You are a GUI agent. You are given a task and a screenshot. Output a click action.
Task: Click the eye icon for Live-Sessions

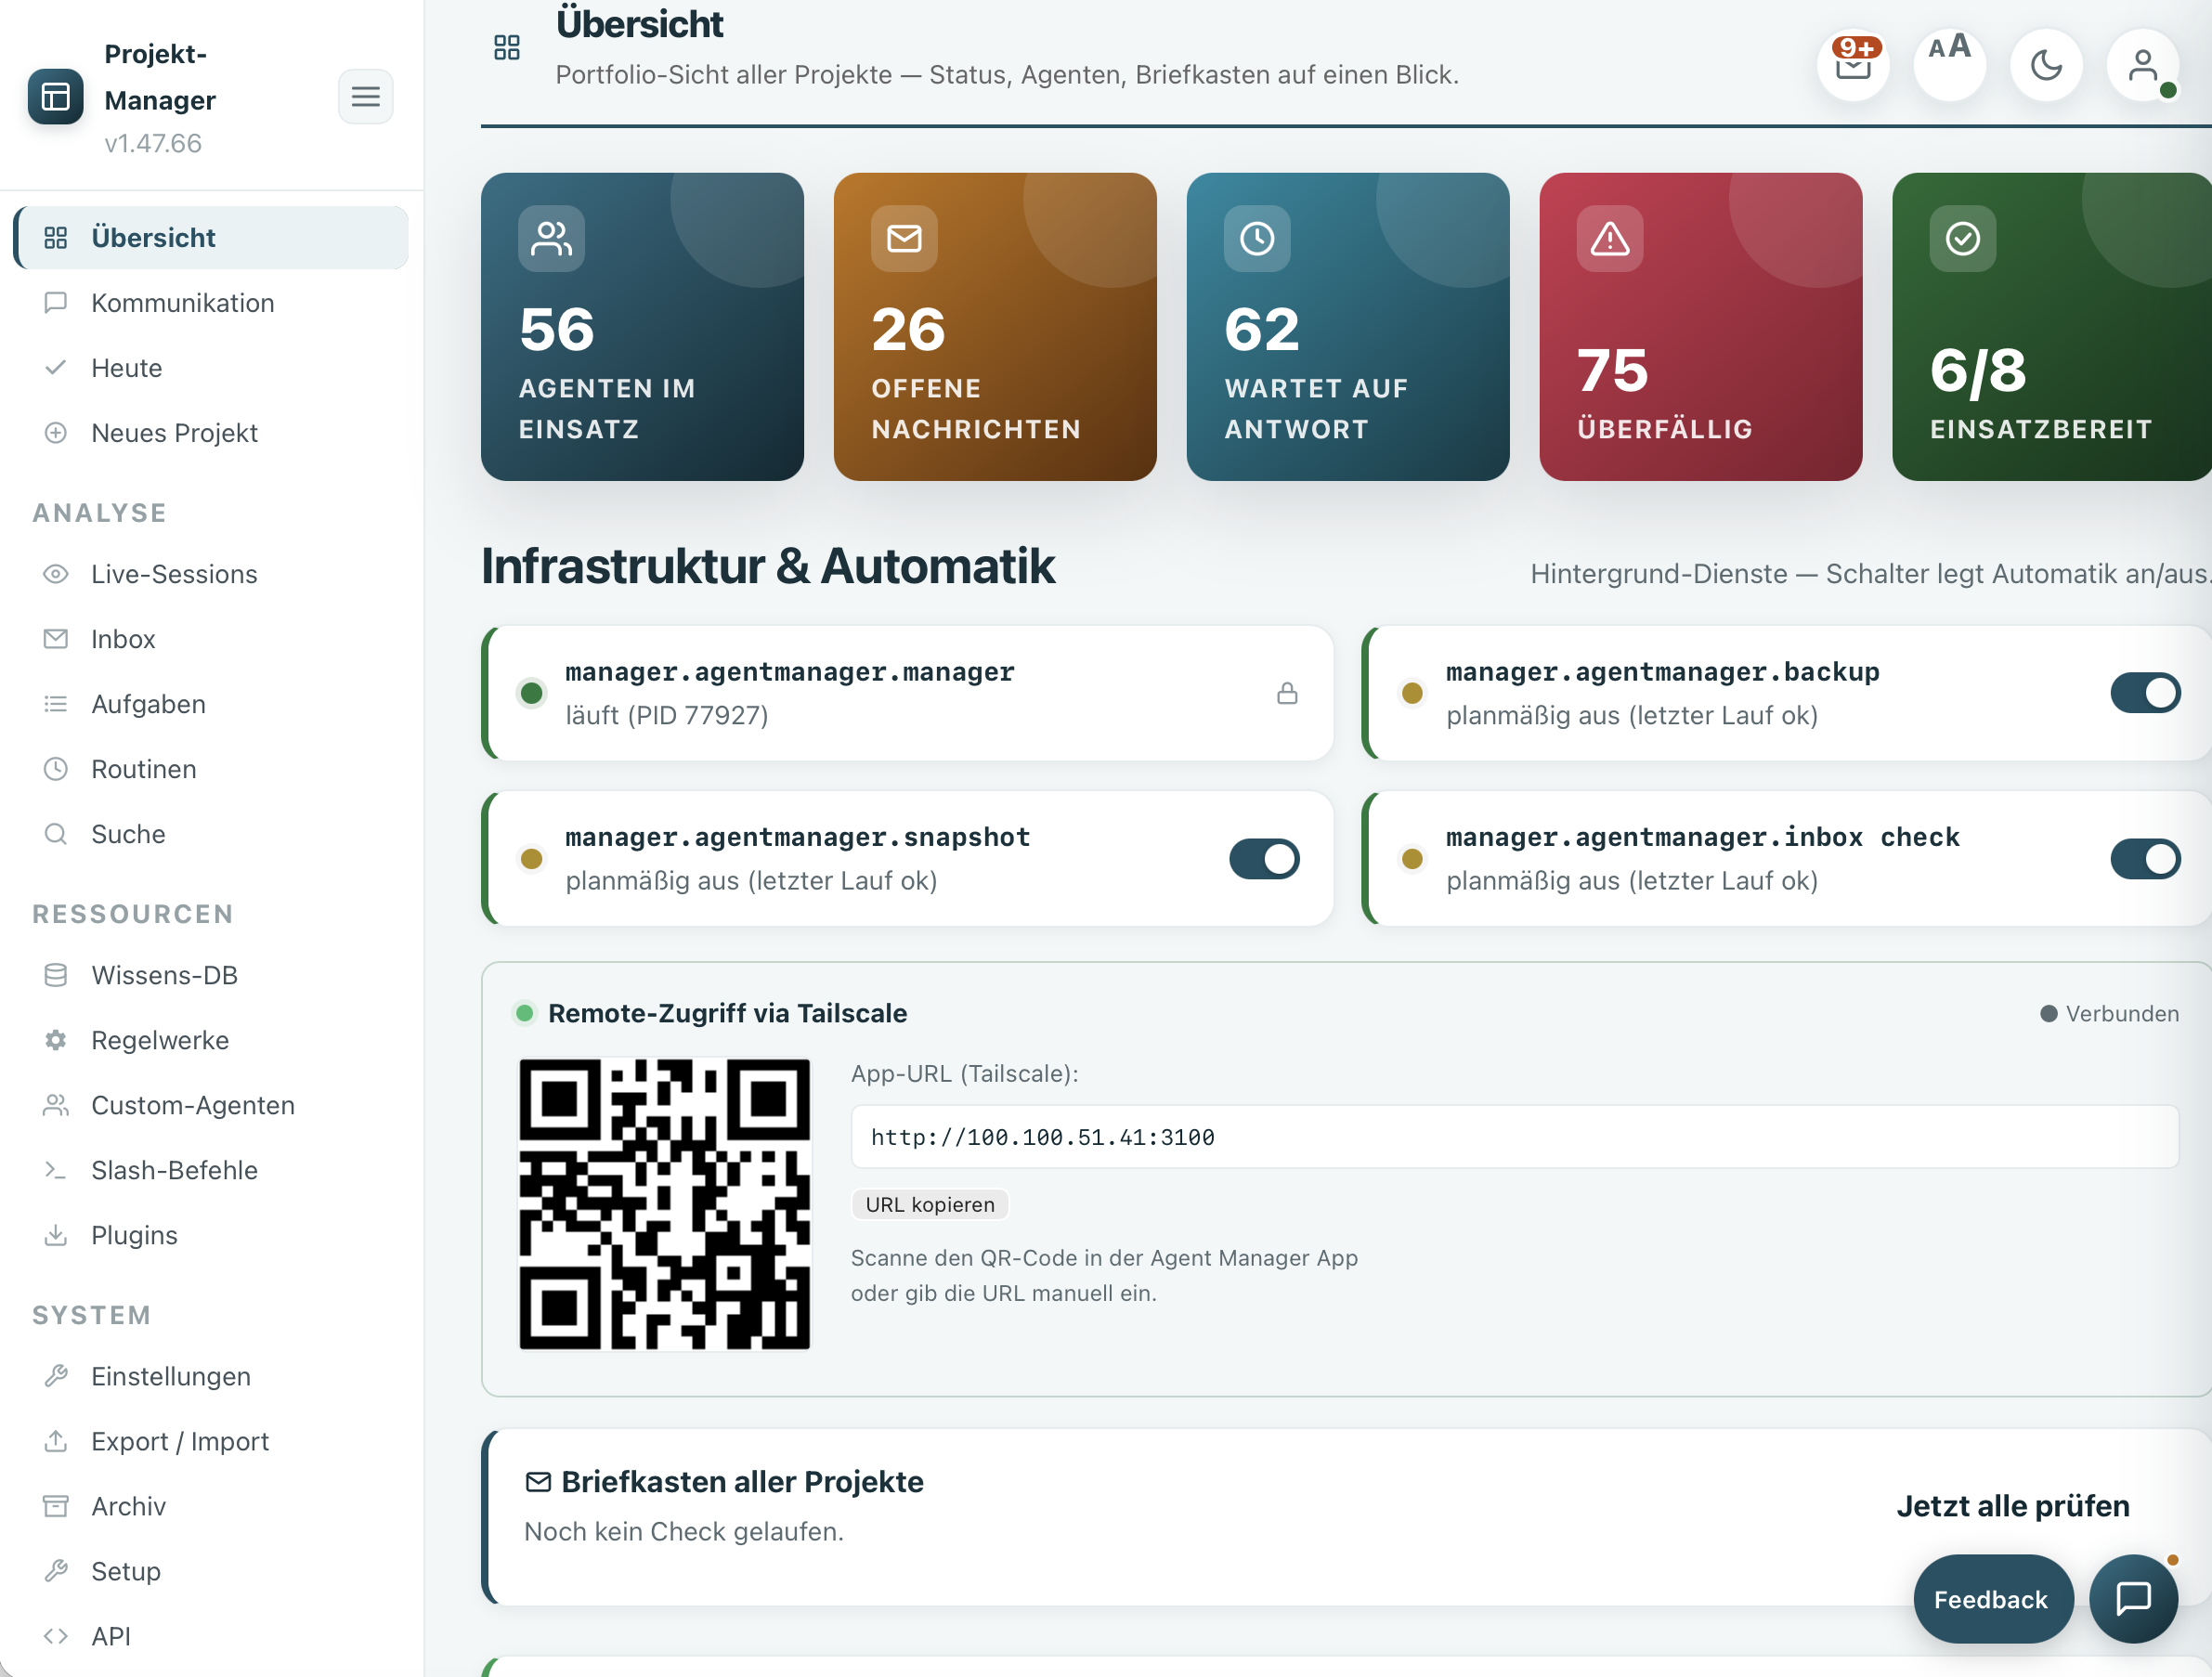click(56, 574)
